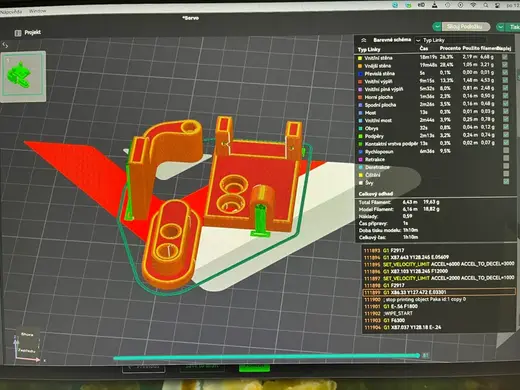Enable Rychloposun travel line display
520x390 pixels.
pyautogui.click(x=506, y=150)
